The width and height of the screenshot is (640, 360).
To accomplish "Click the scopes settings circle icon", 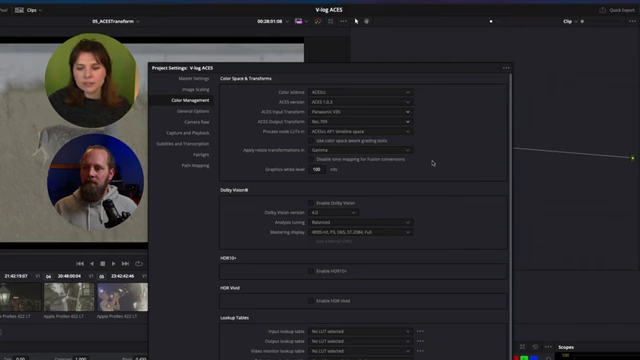I will point(536,347).
